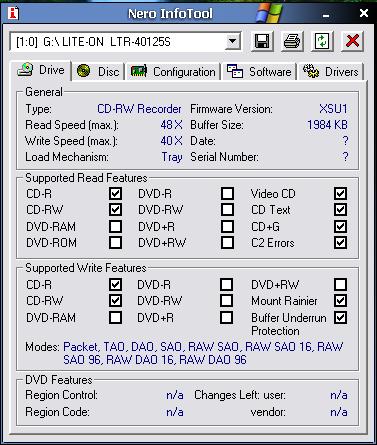Image resolution: width=377 pixels, height=445 pixels.
Task: Toggle DVD+RW read feature checkbox
Action: click(x=227, y=243)
